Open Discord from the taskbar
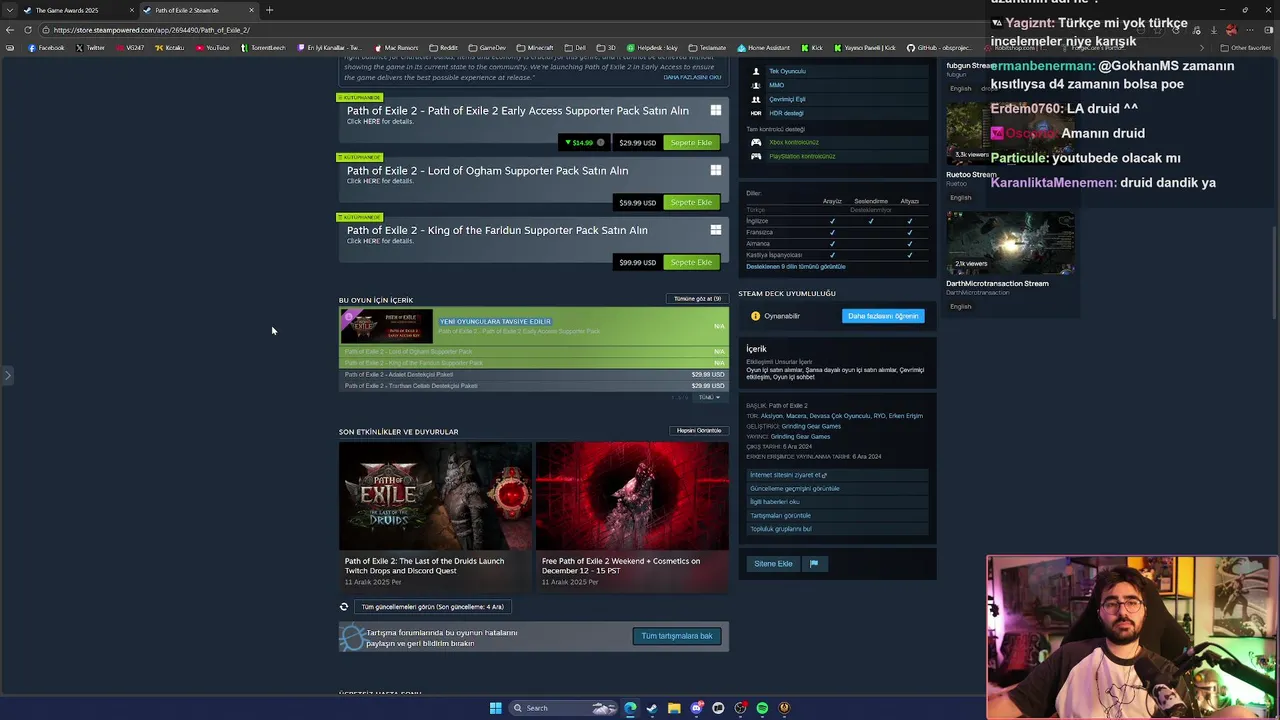This screenshot has height=720, width=1280. point(696,708)
